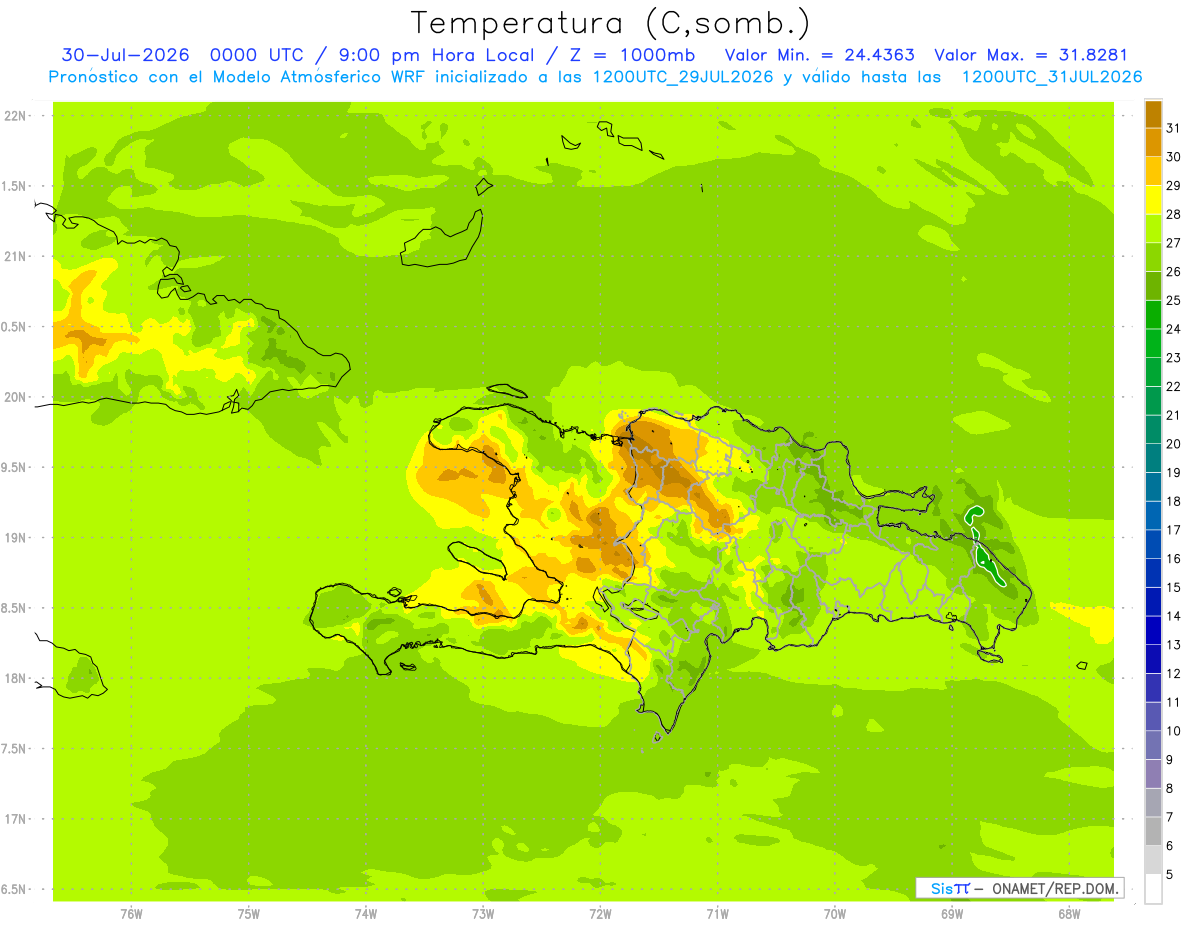Click the blue legend swatch between 15 and 16
The height and width of the screenshot is (927, 1200).
coord(1153,573)
